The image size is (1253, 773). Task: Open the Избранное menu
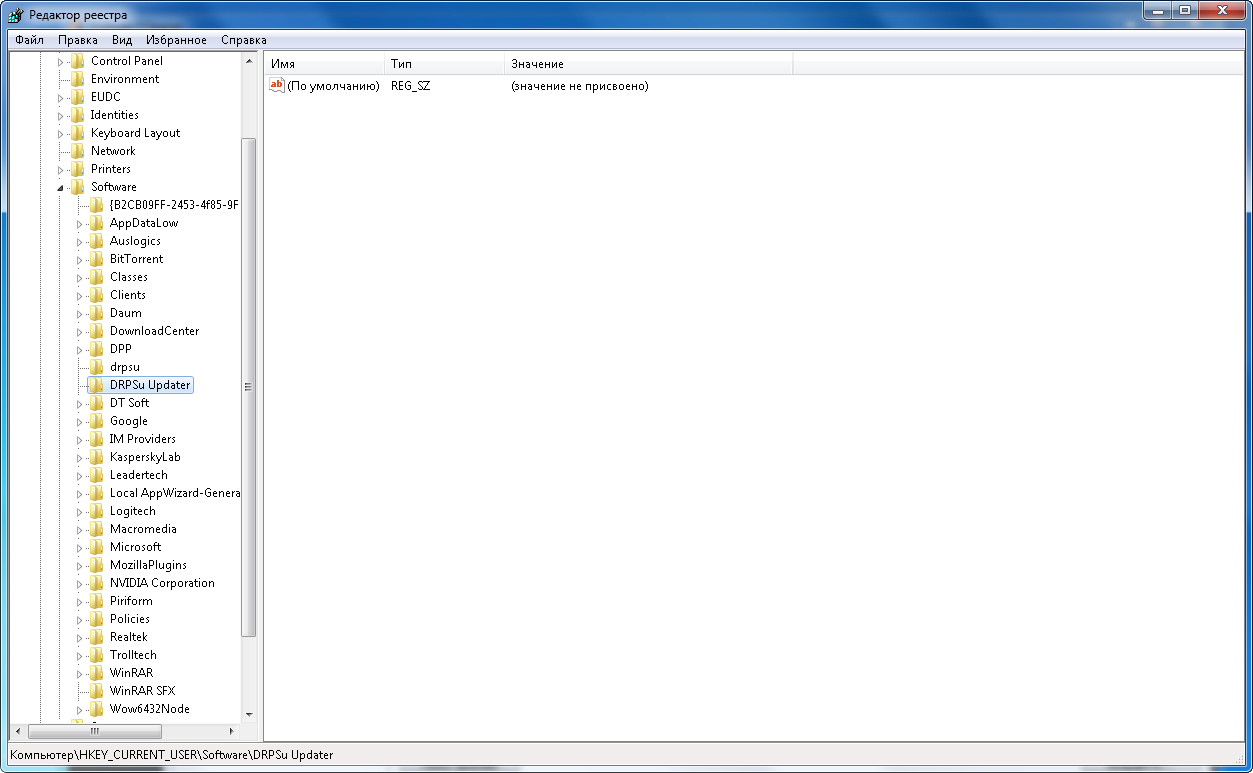click(176, 40)
